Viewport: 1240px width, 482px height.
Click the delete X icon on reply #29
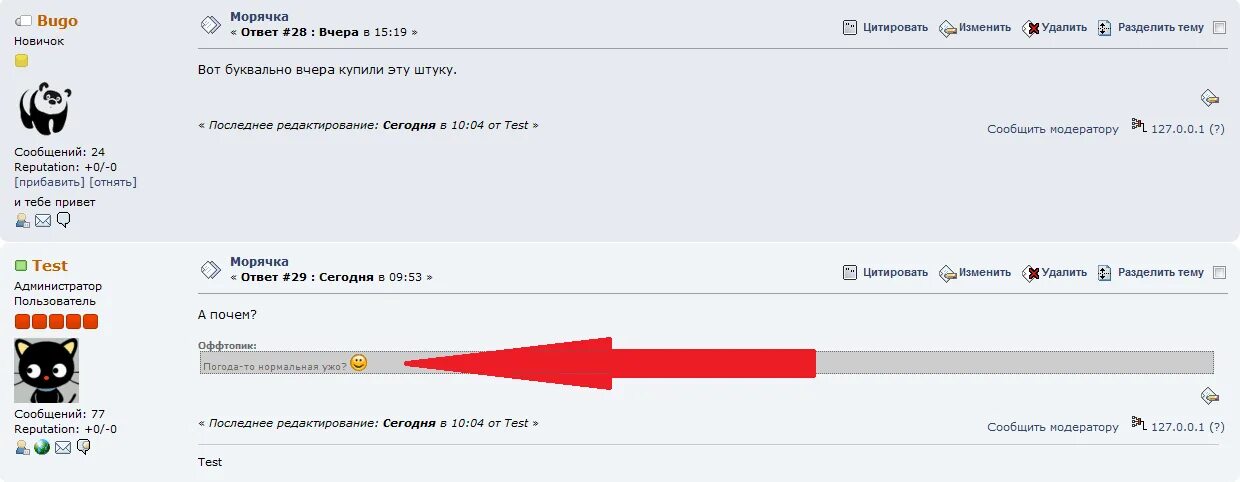pyautogui.click(x=1031, y=273)
